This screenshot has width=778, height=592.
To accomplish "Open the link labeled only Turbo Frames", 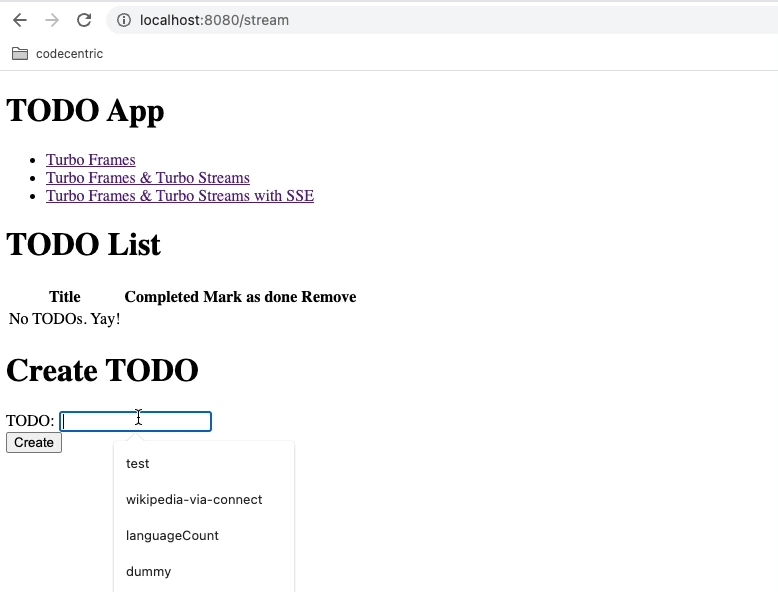I will (x=90, y=160).
